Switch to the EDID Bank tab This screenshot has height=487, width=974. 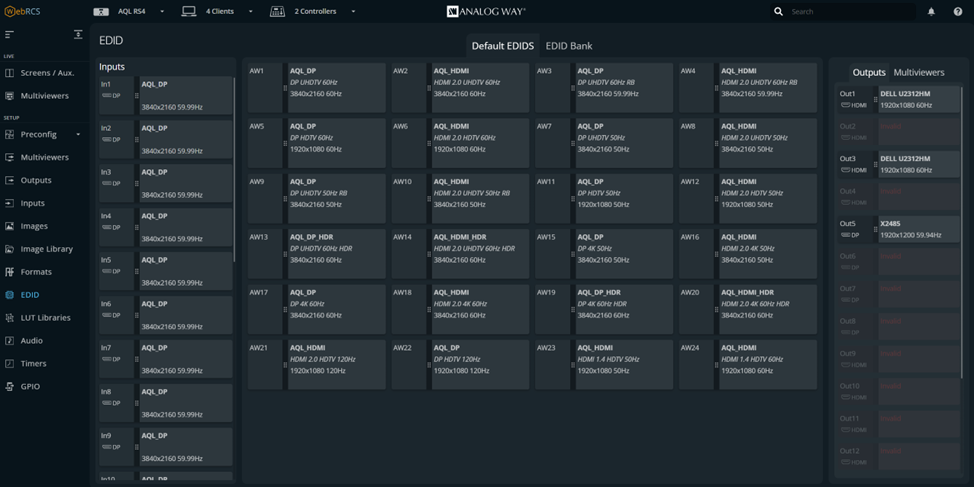(568, 46)
